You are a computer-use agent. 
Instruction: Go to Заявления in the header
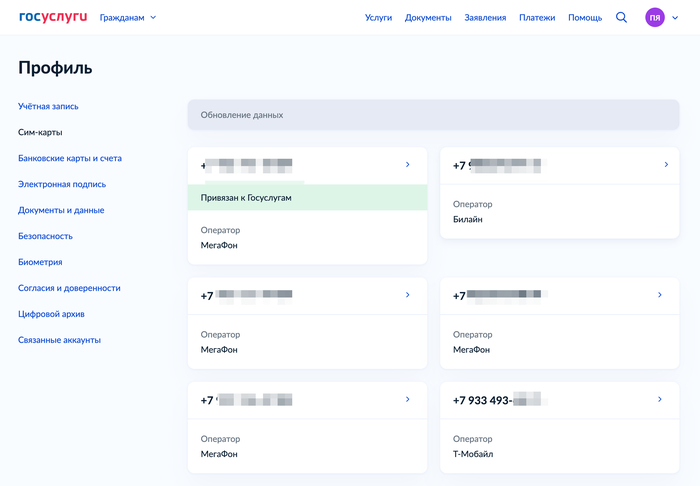[x=485, y=18]
